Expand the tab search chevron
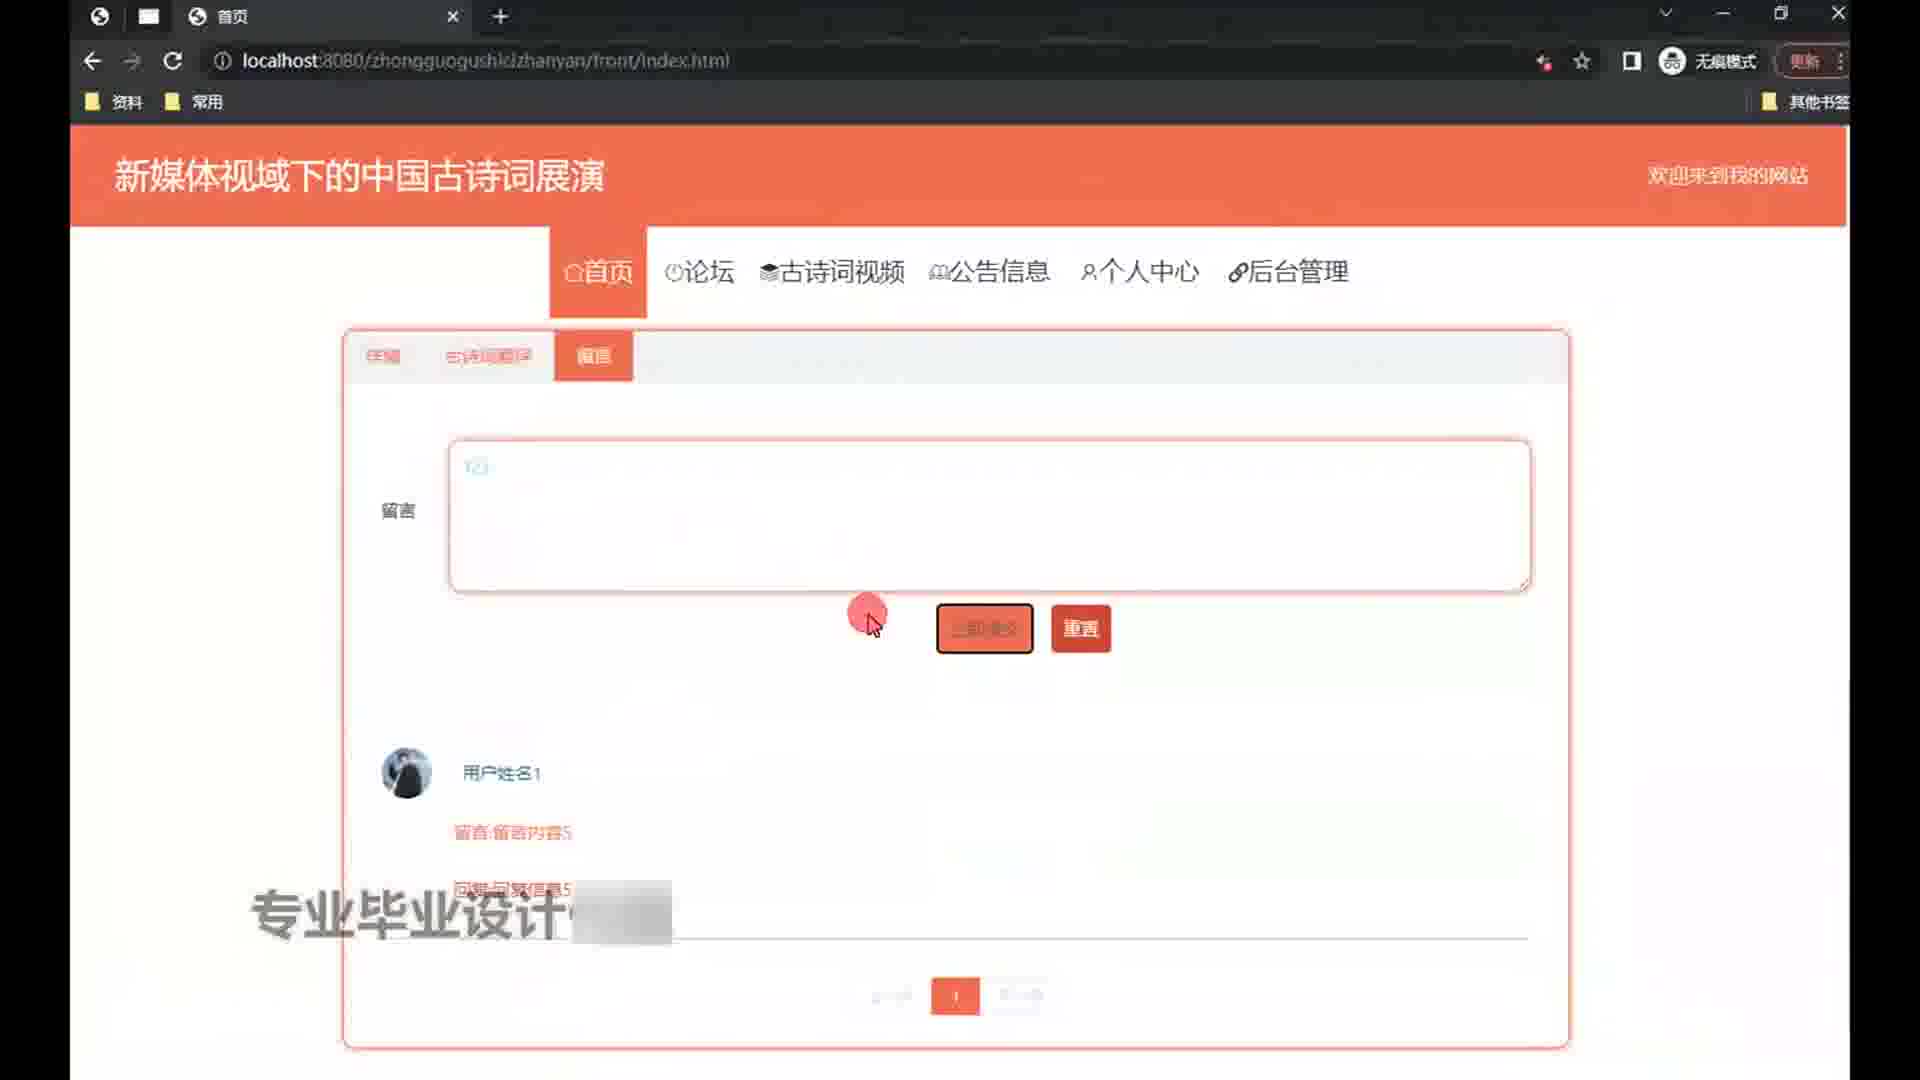 1665,14
